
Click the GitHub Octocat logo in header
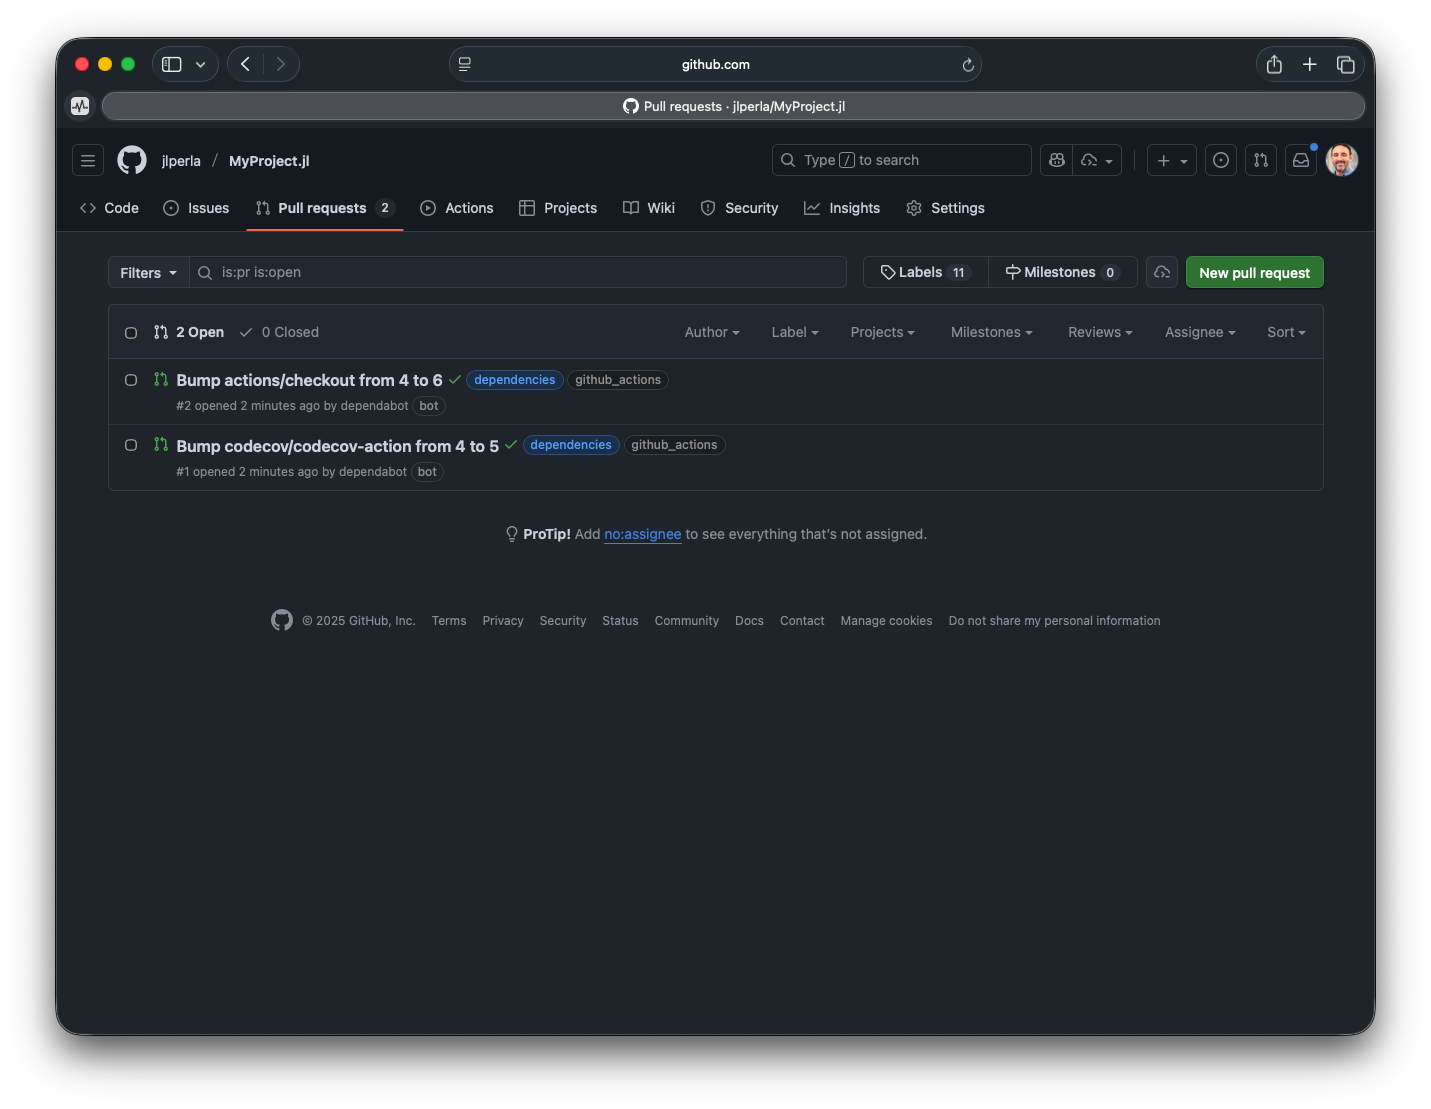point(132,160)
